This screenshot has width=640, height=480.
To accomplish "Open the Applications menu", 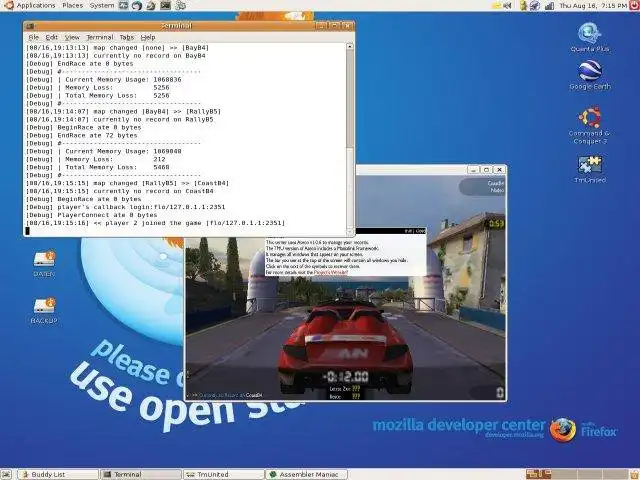I will 36,5.
